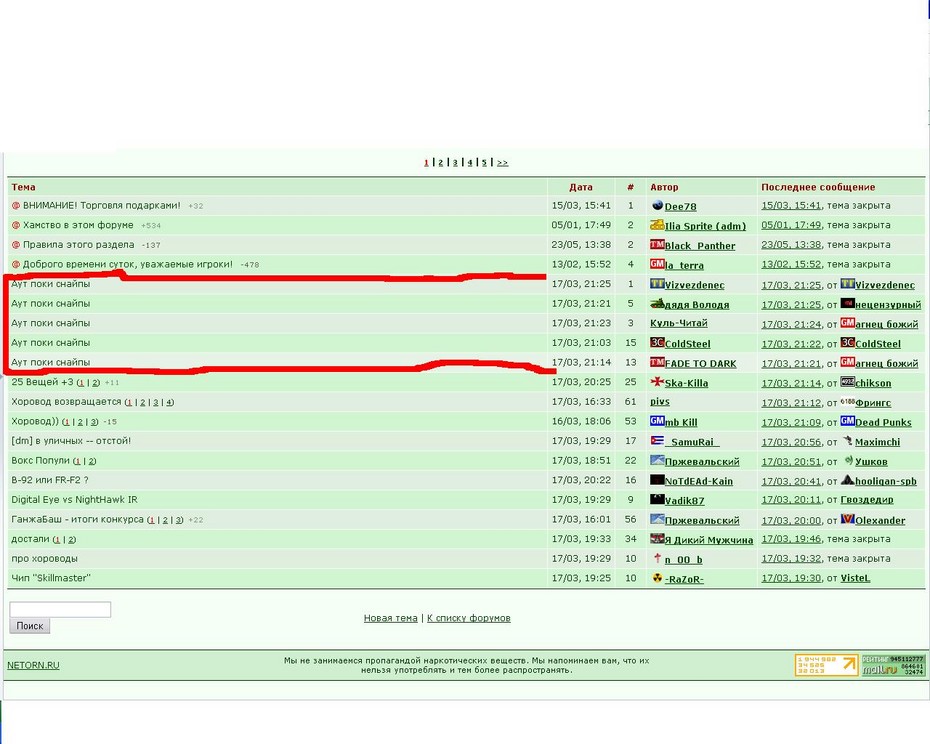This screenshot has width=930, height=744.
Task: Open topic Чип "Skillmaster"
Action: pos(51,578)
